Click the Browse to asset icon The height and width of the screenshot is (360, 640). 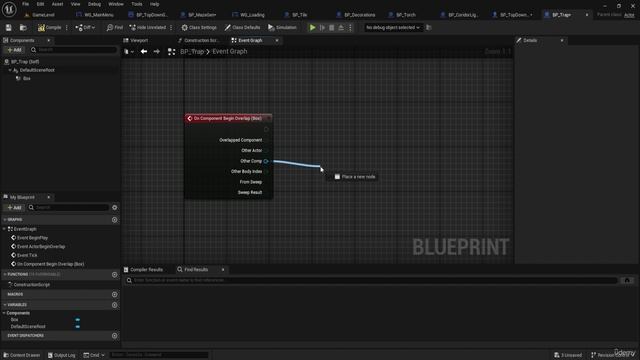click(23, 27)
